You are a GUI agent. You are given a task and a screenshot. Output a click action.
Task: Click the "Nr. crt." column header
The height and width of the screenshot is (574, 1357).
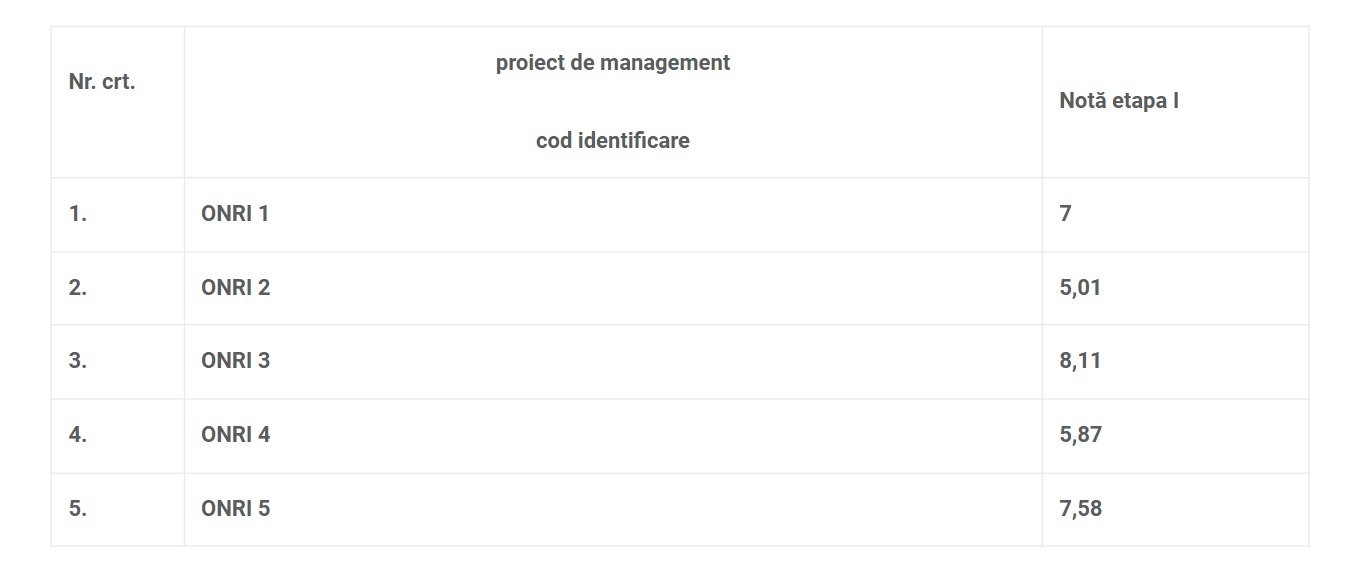pos(102,83)
